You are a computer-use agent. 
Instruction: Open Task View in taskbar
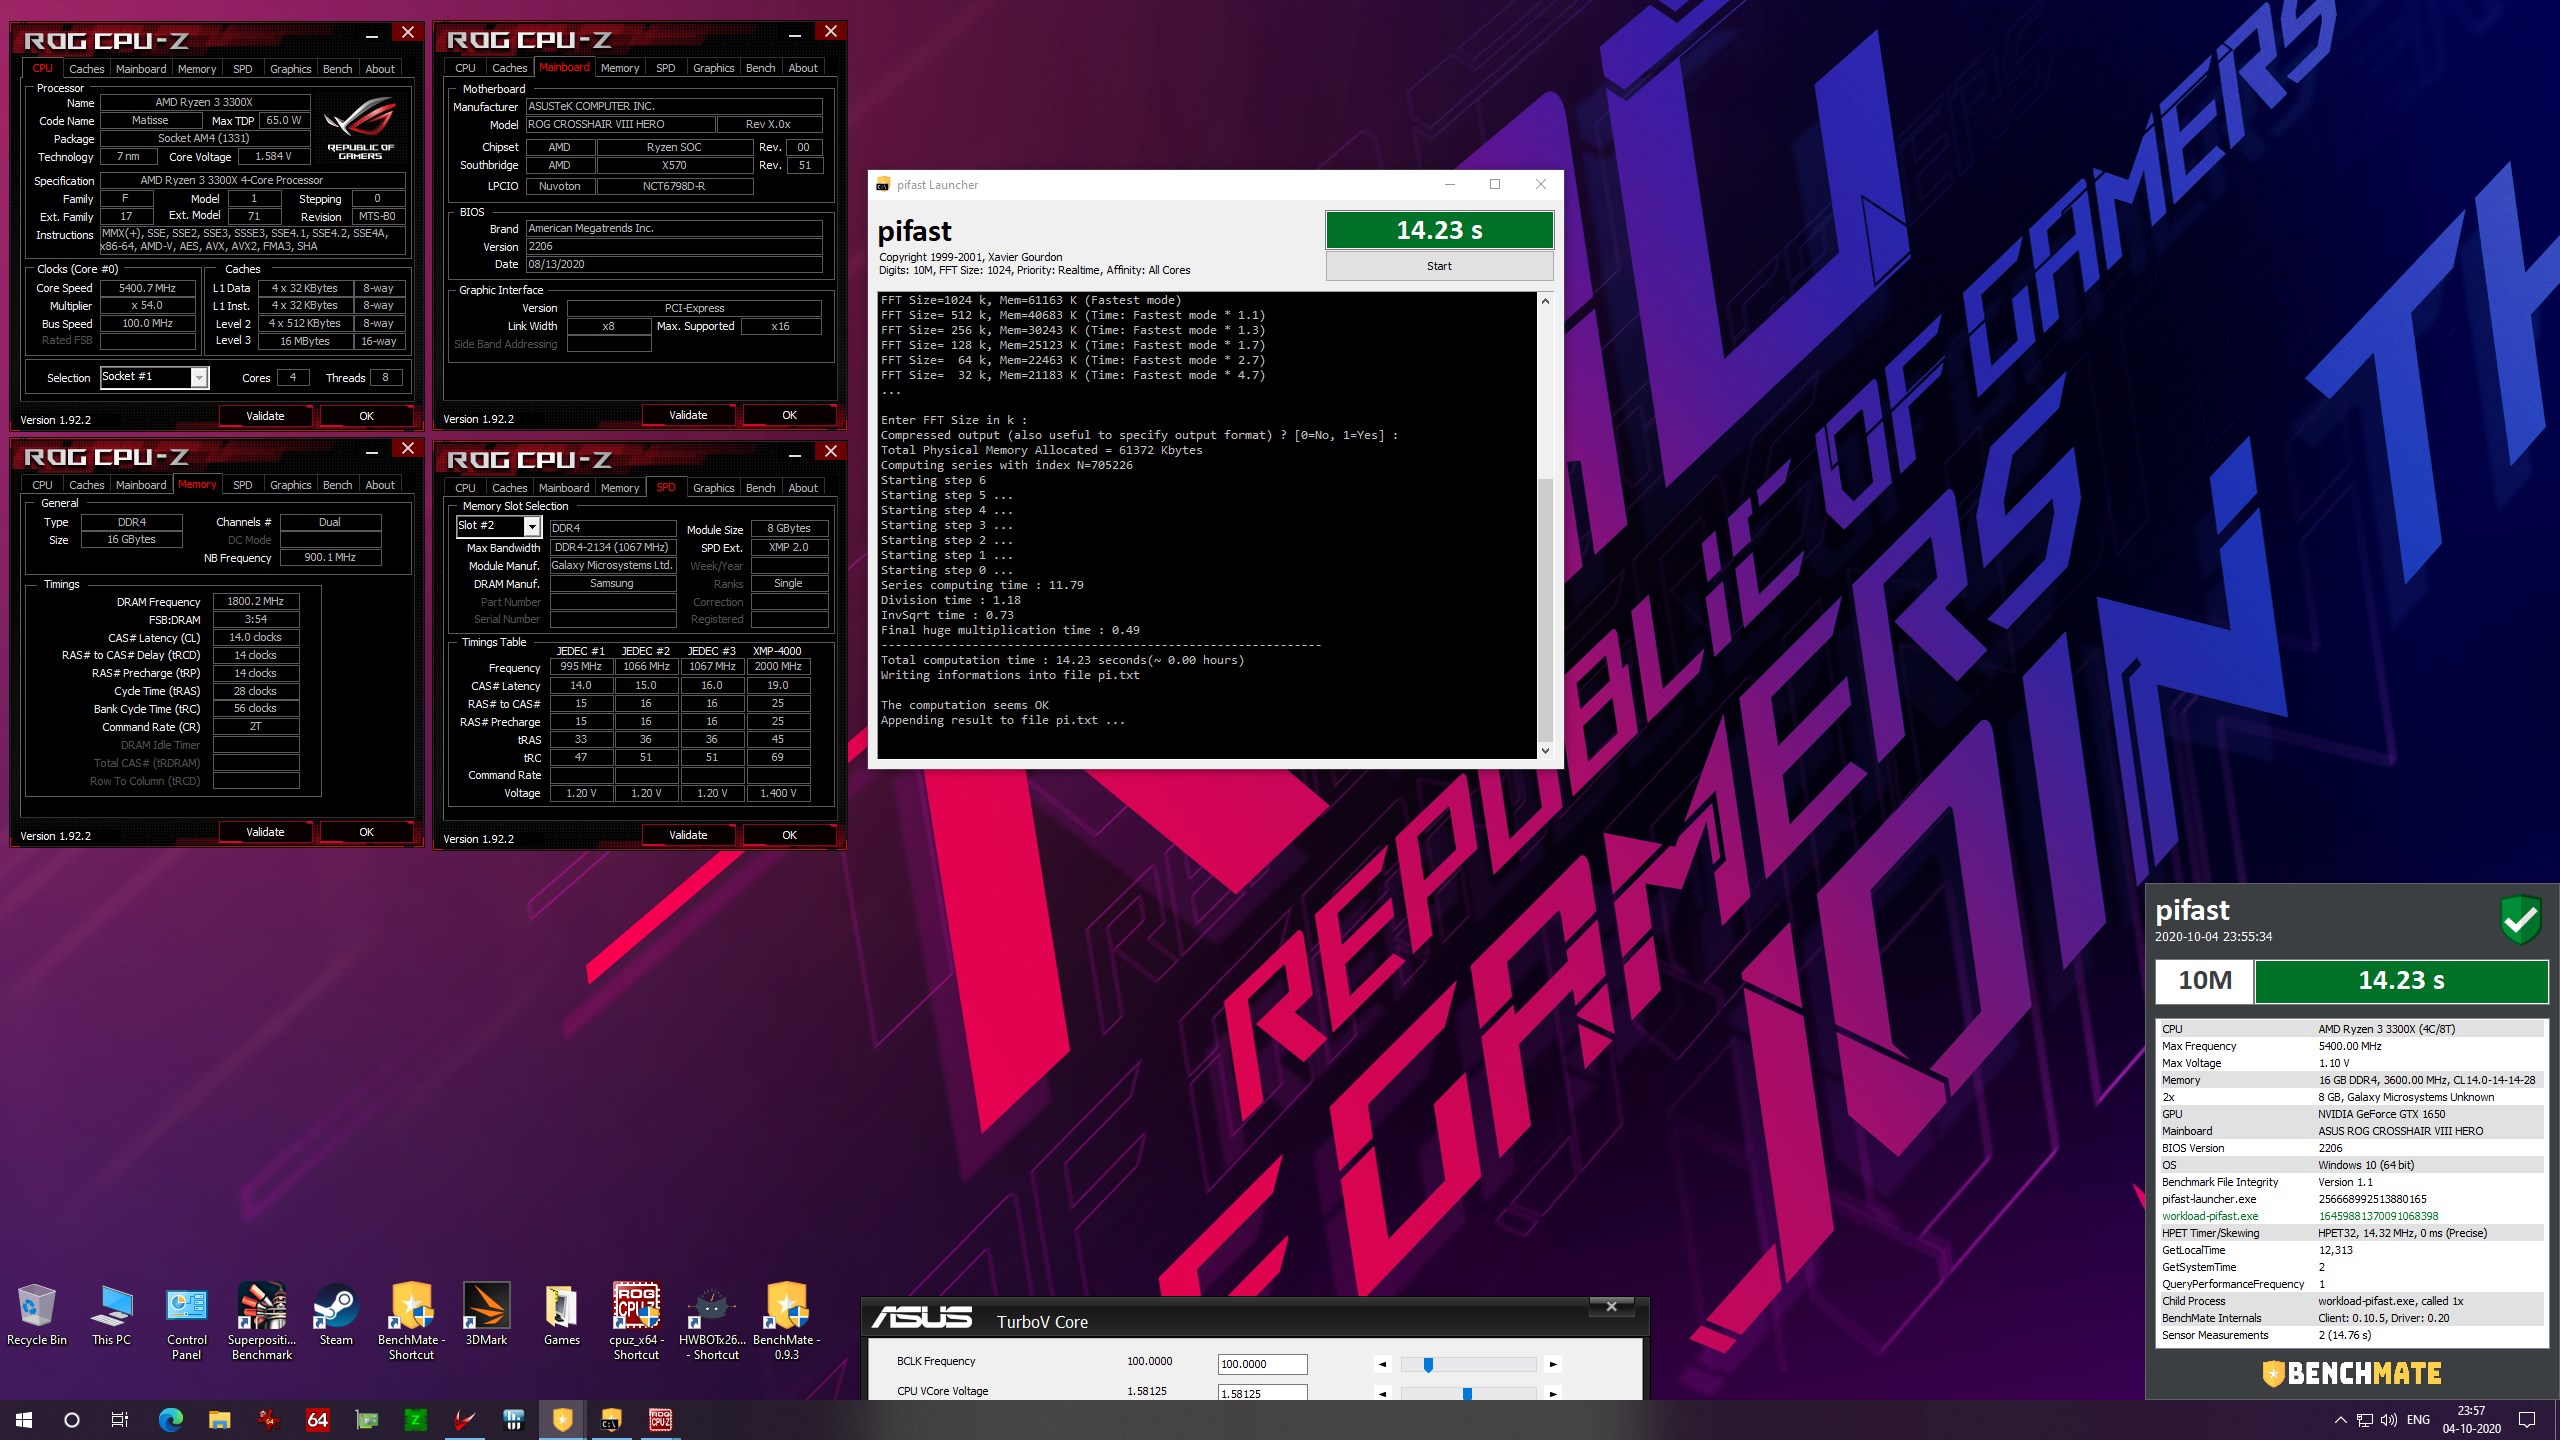[x=120, y=1420]
